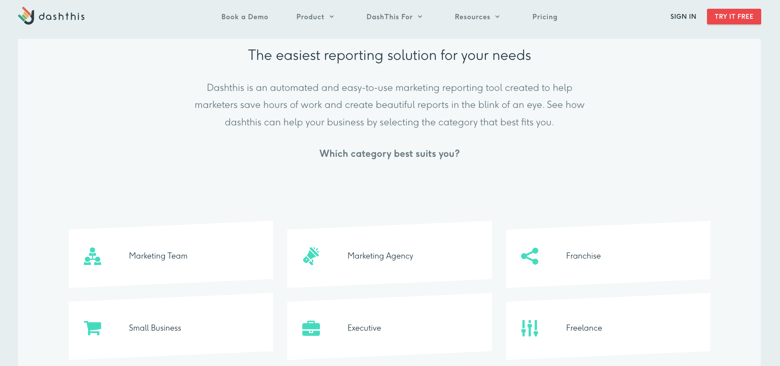Click the TRY IT FREE button

[734, 16]
